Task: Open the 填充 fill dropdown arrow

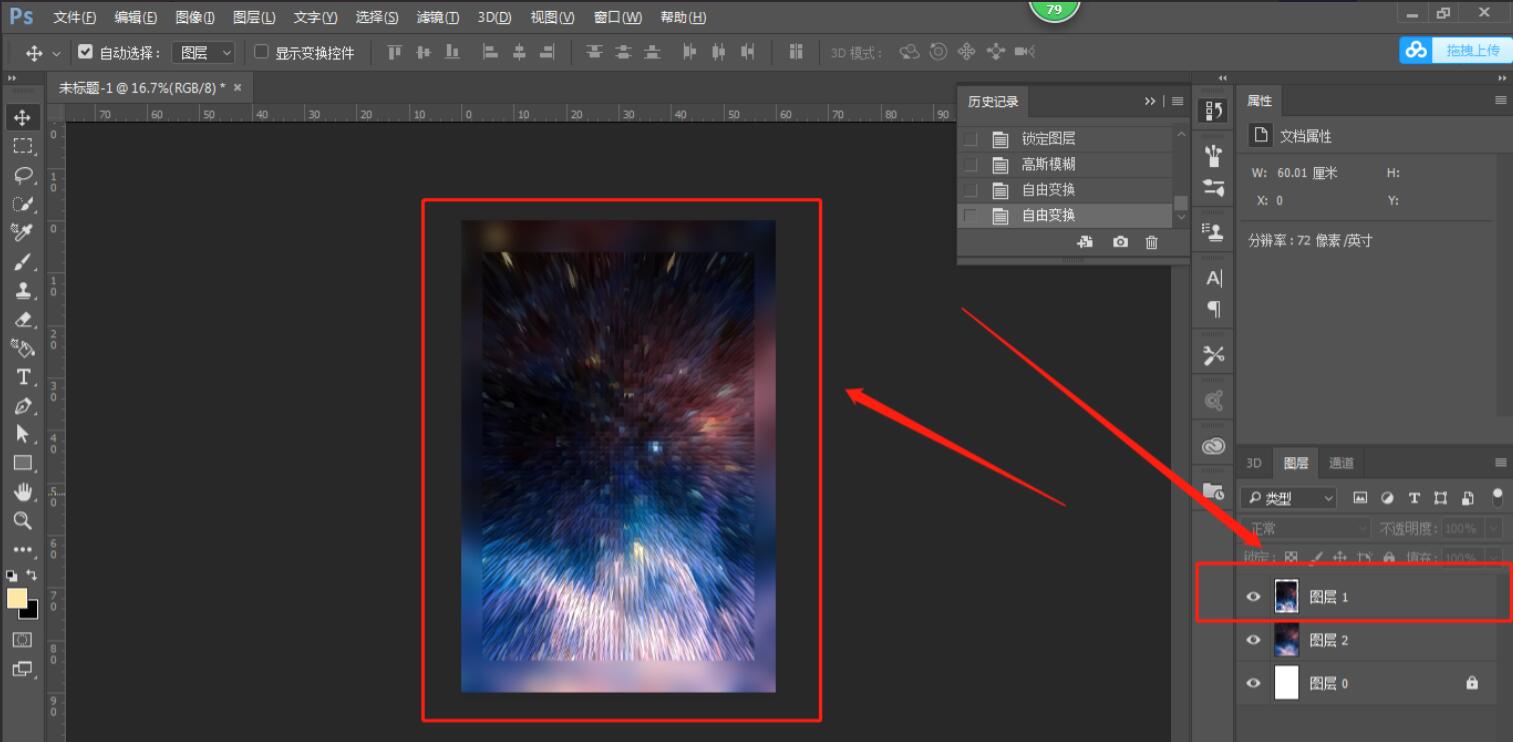Action: [1493, 557]
